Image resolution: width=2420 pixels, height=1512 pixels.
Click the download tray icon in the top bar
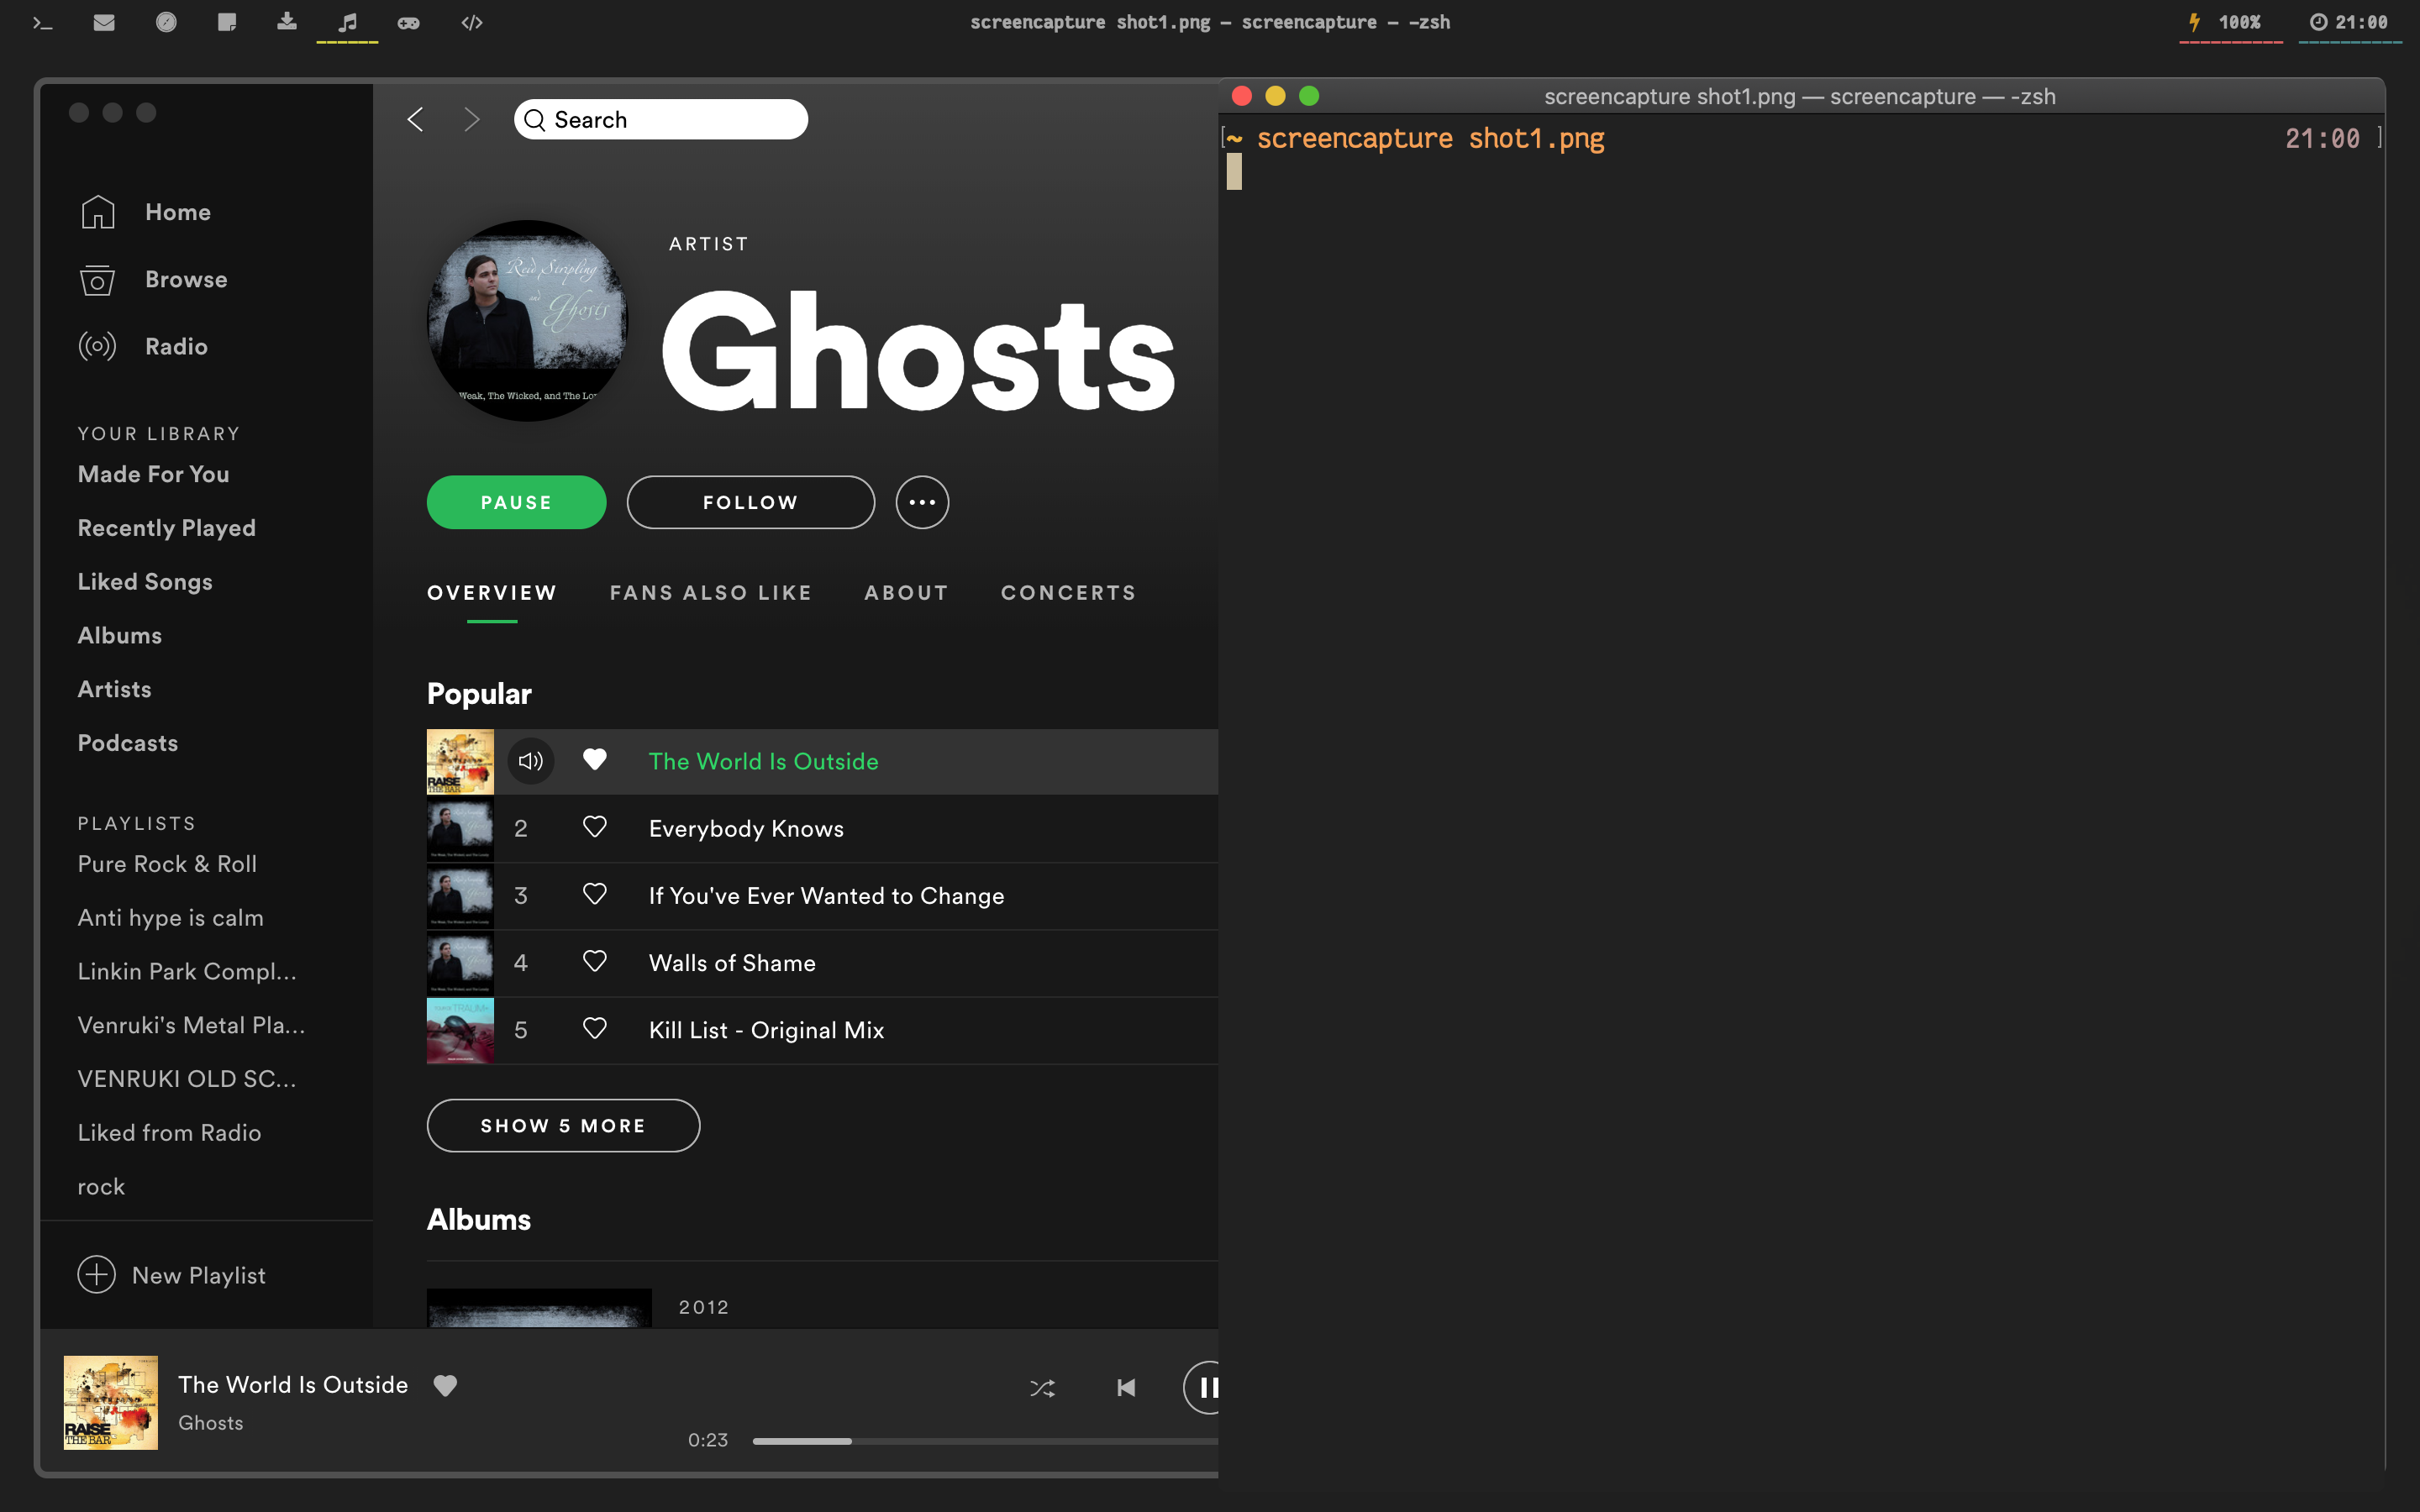click(287, 22)
